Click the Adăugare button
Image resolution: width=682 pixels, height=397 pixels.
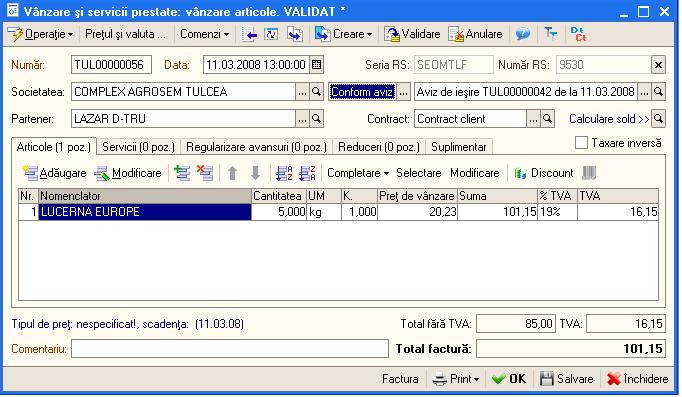coord(55,173)
